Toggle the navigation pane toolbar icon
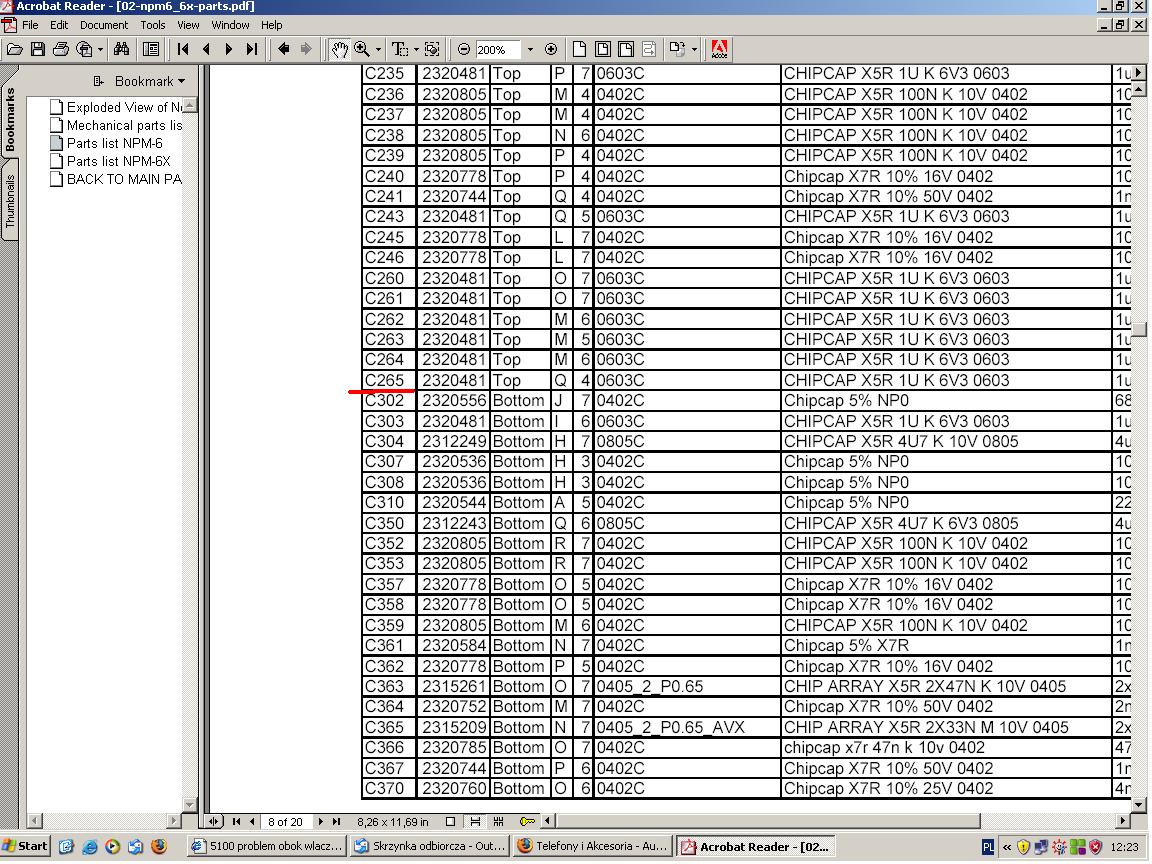Viewport: 1152px width, 864px height. (x=151, y=49)
